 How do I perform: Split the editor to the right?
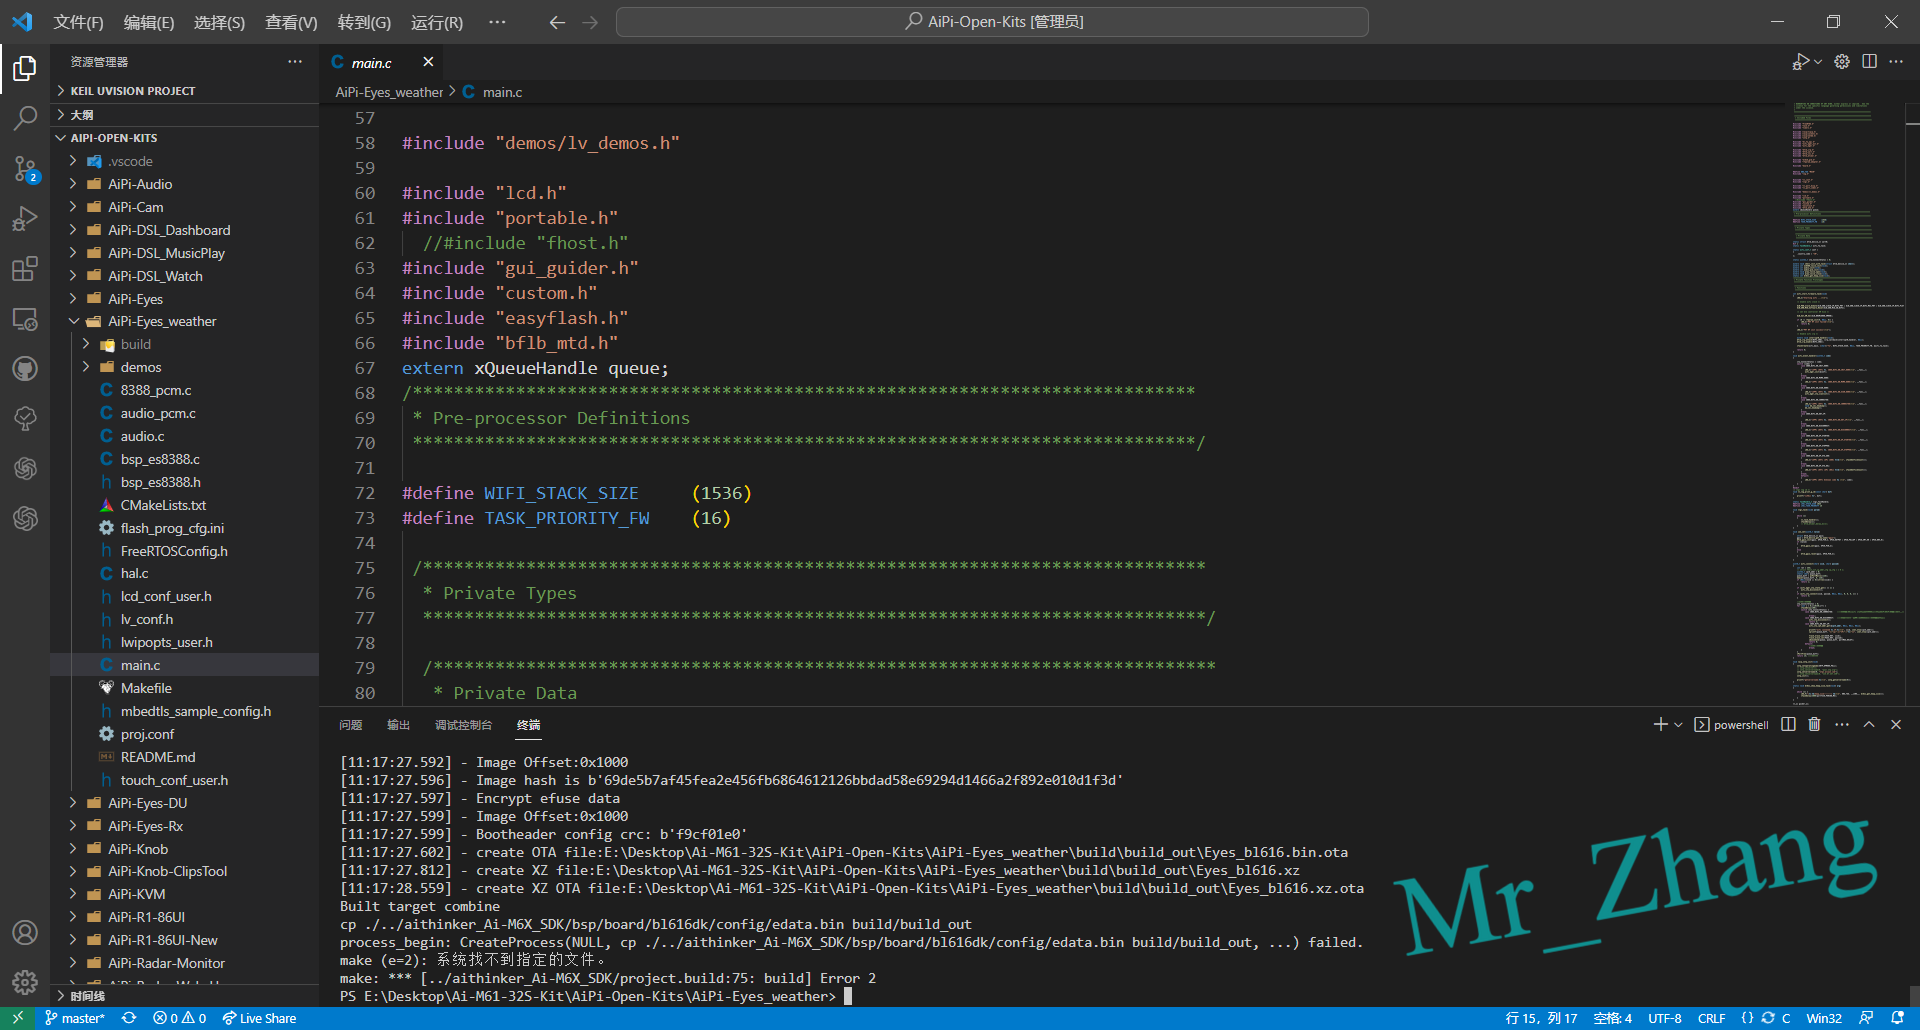(1869, 62)
